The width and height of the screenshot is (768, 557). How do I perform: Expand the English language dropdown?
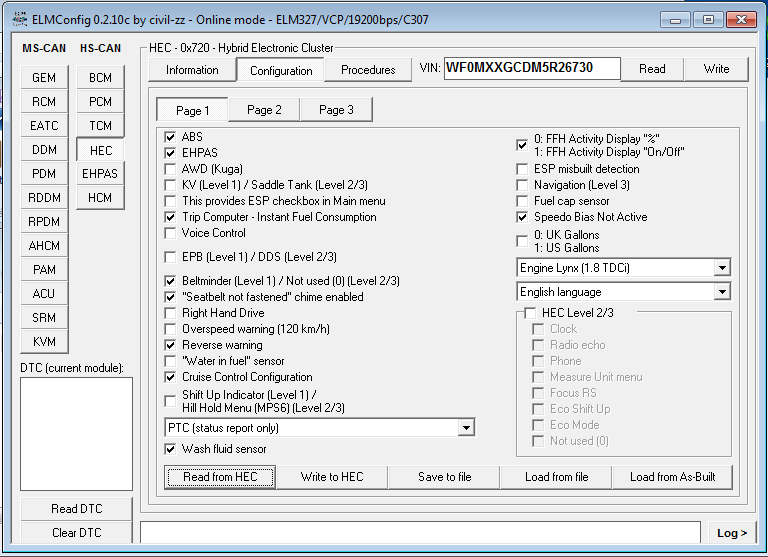click(x=722, y=292)
